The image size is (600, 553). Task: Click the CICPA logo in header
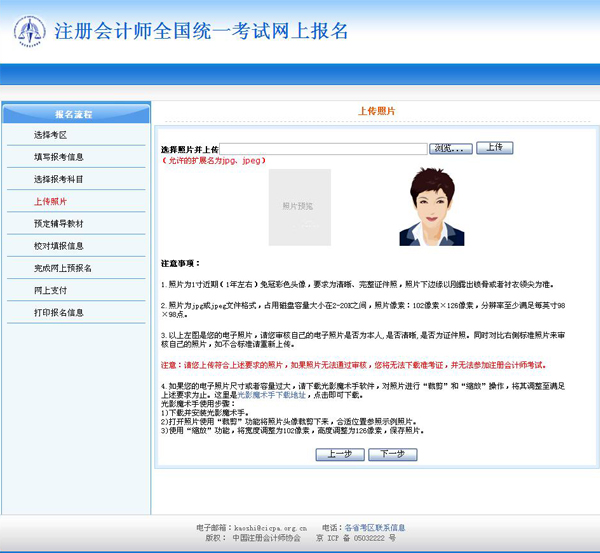pos(30,31)
